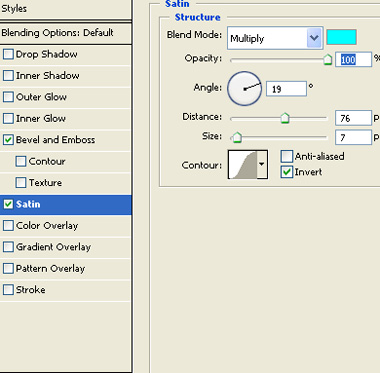Viewport: 380px width, 373px height.
Task: Open the Drop Shadow settings row
Action: point(65,54)
